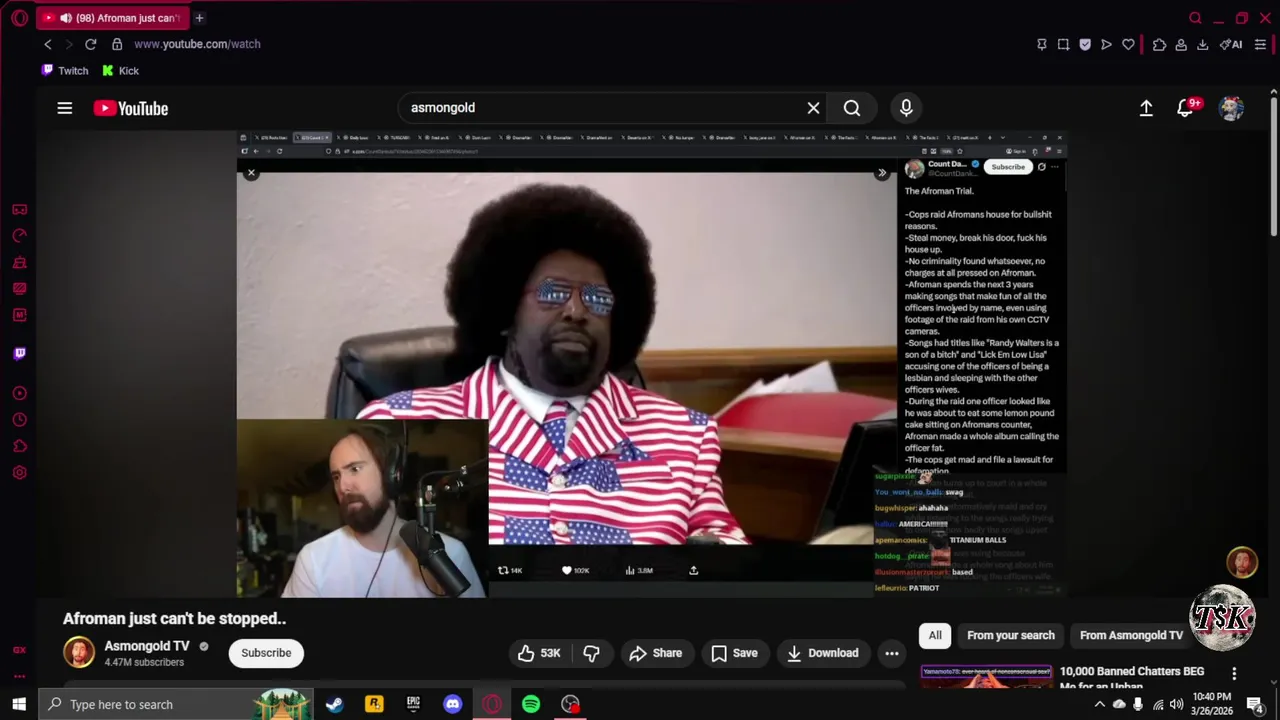Open Easy Setup sliders icon
This screenshot has height=720, width=1280.
coord(1260,44)
